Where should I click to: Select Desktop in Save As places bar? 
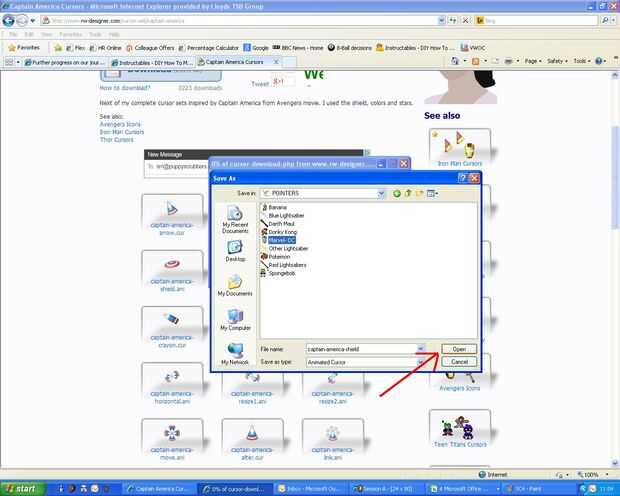coord(235,251)
